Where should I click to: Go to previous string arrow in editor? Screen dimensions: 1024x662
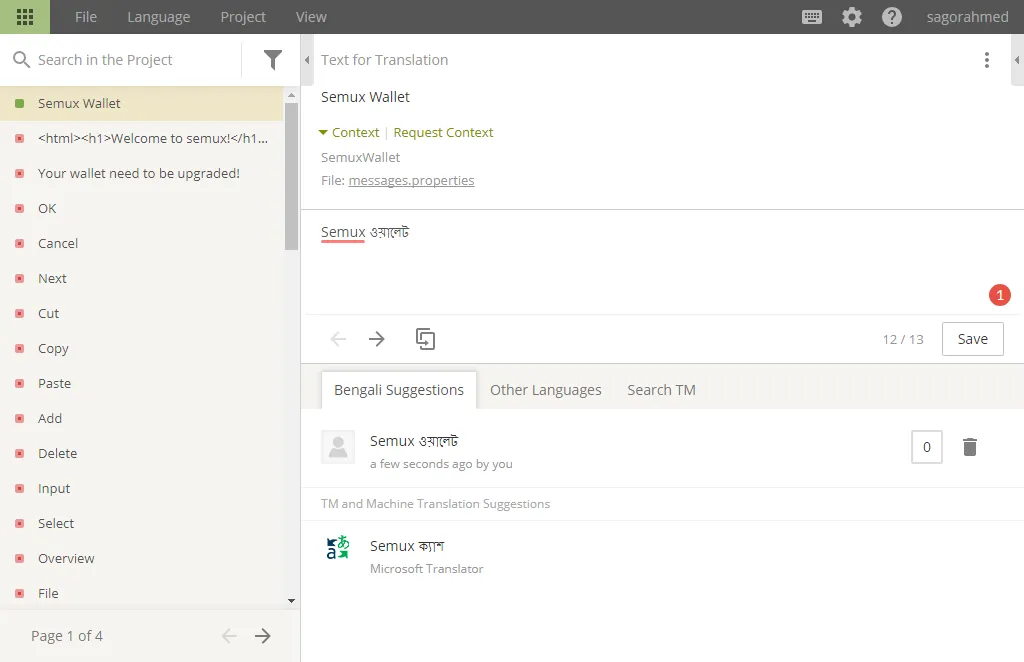click(x=338, y=339)
